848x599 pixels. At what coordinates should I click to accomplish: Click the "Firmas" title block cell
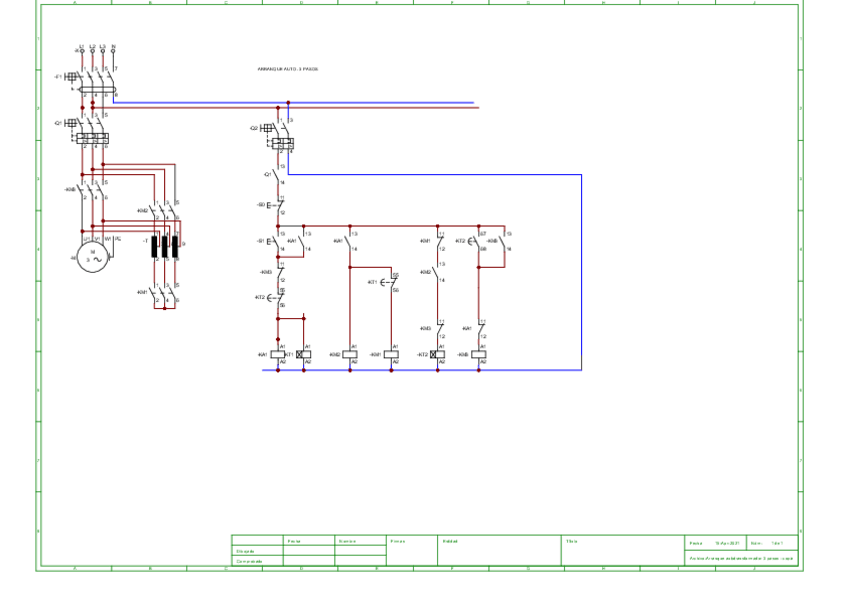point(412,550)
